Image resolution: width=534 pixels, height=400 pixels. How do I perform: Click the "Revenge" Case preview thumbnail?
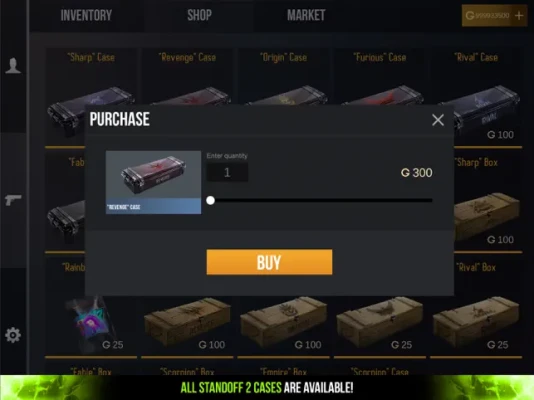click(x=153, y=182)
